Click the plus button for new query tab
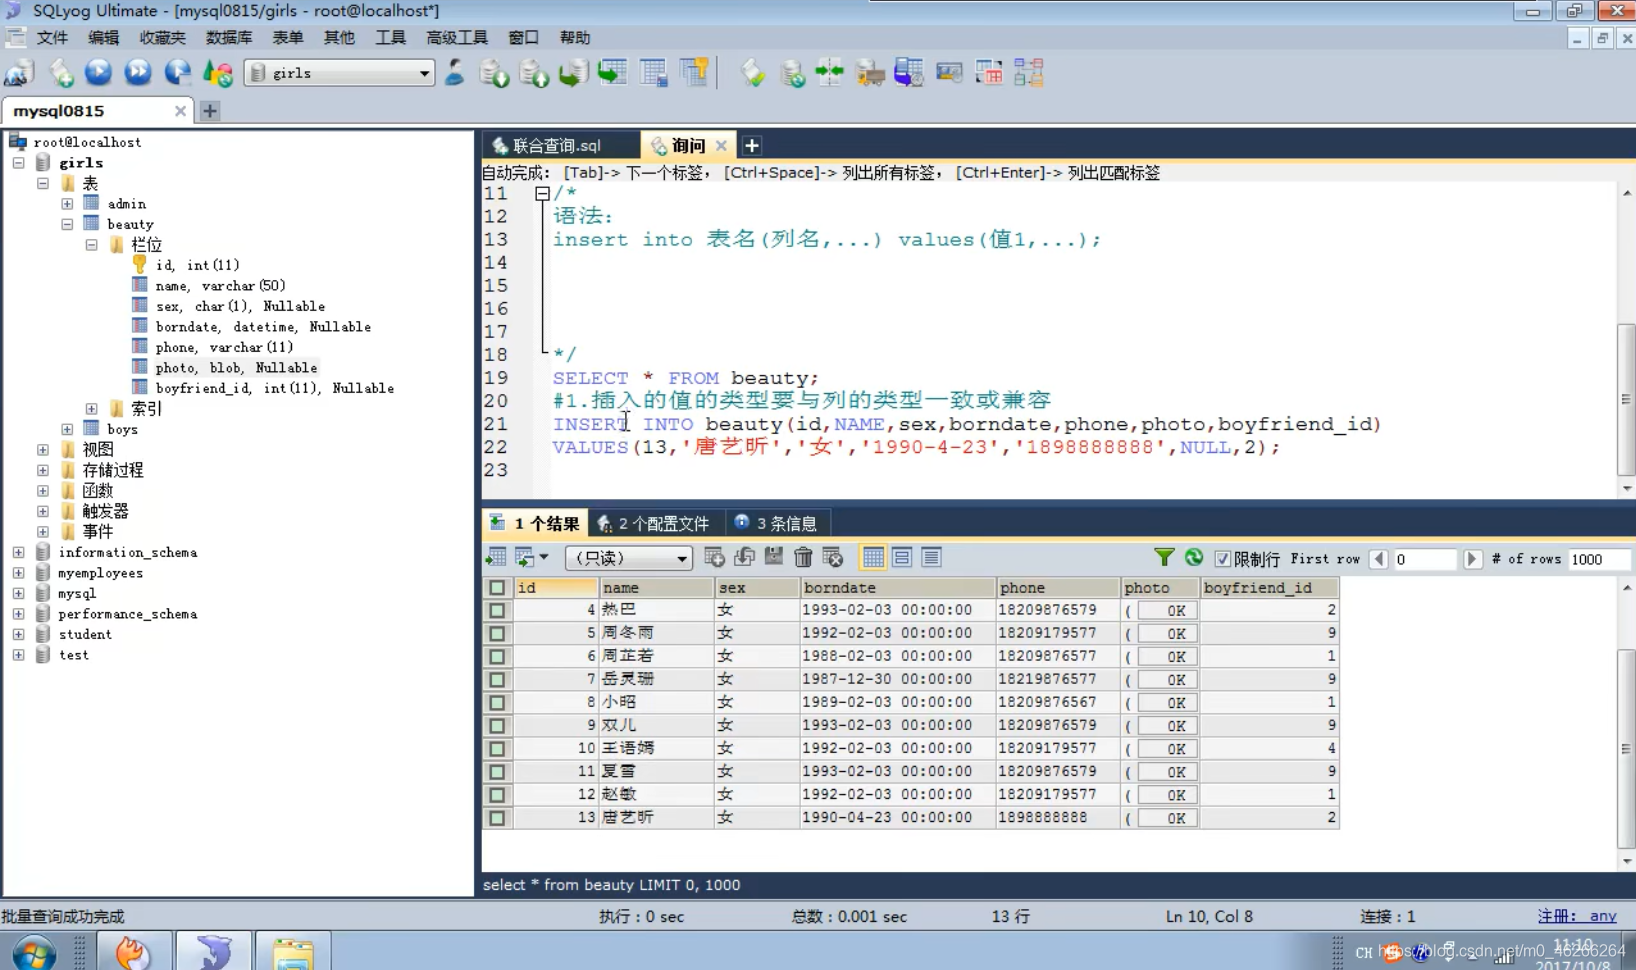The width and height of the screenshot is (1636, 970). pyautogui.click(x=752, y=146)
